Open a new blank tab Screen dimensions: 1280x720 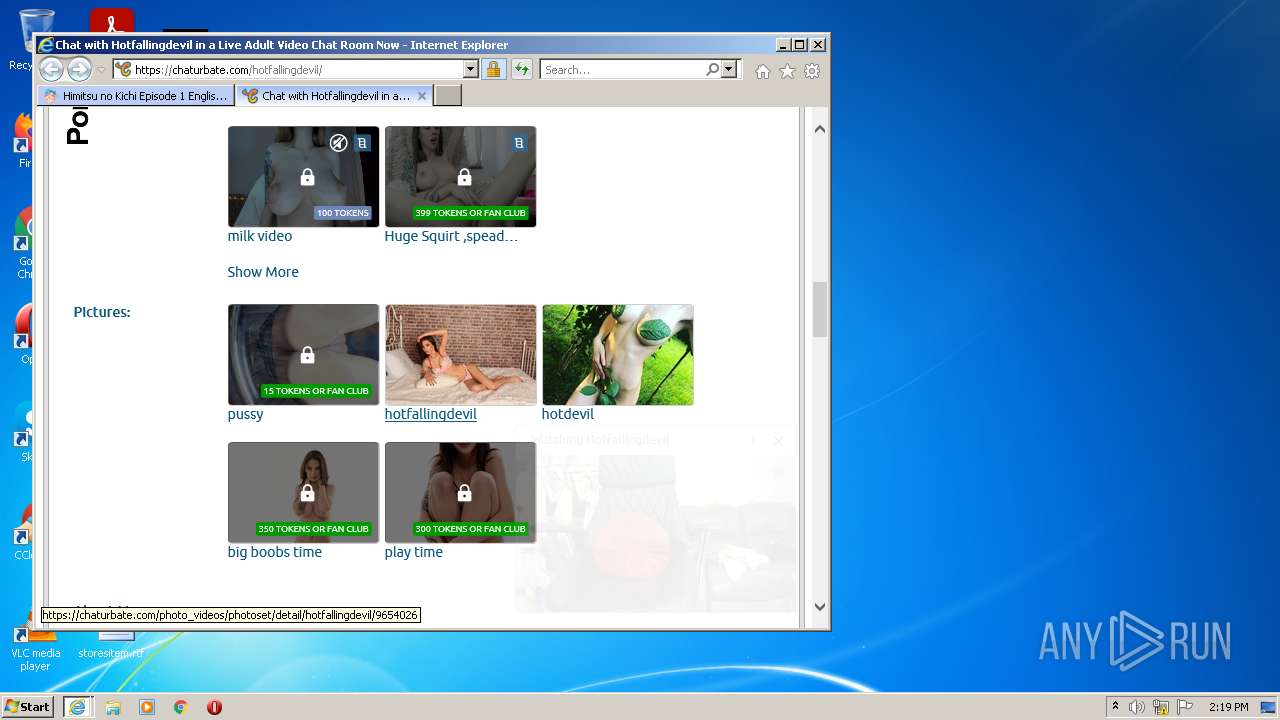point(448,96)
